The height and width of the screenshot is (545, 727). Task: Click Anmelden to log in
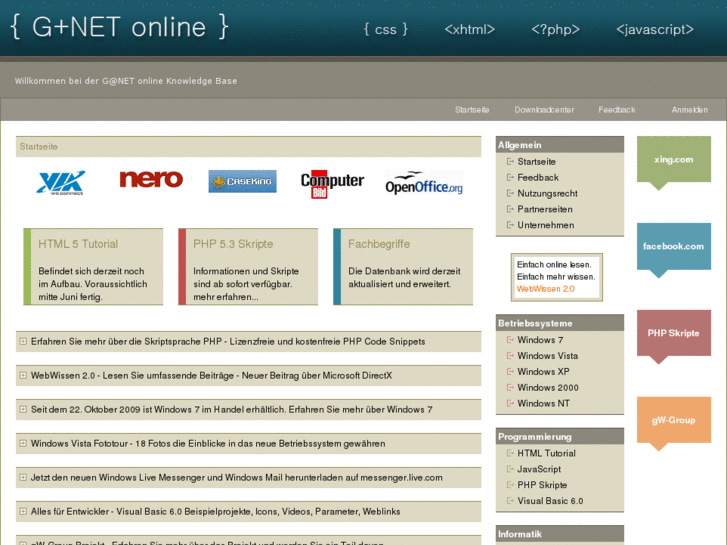coord(689,110)
